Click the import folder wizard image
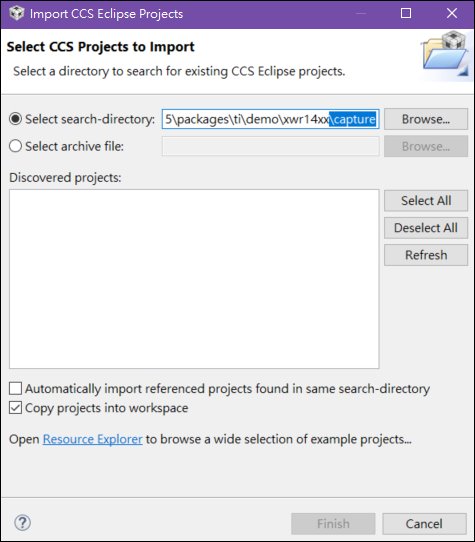 click(445, 54)
